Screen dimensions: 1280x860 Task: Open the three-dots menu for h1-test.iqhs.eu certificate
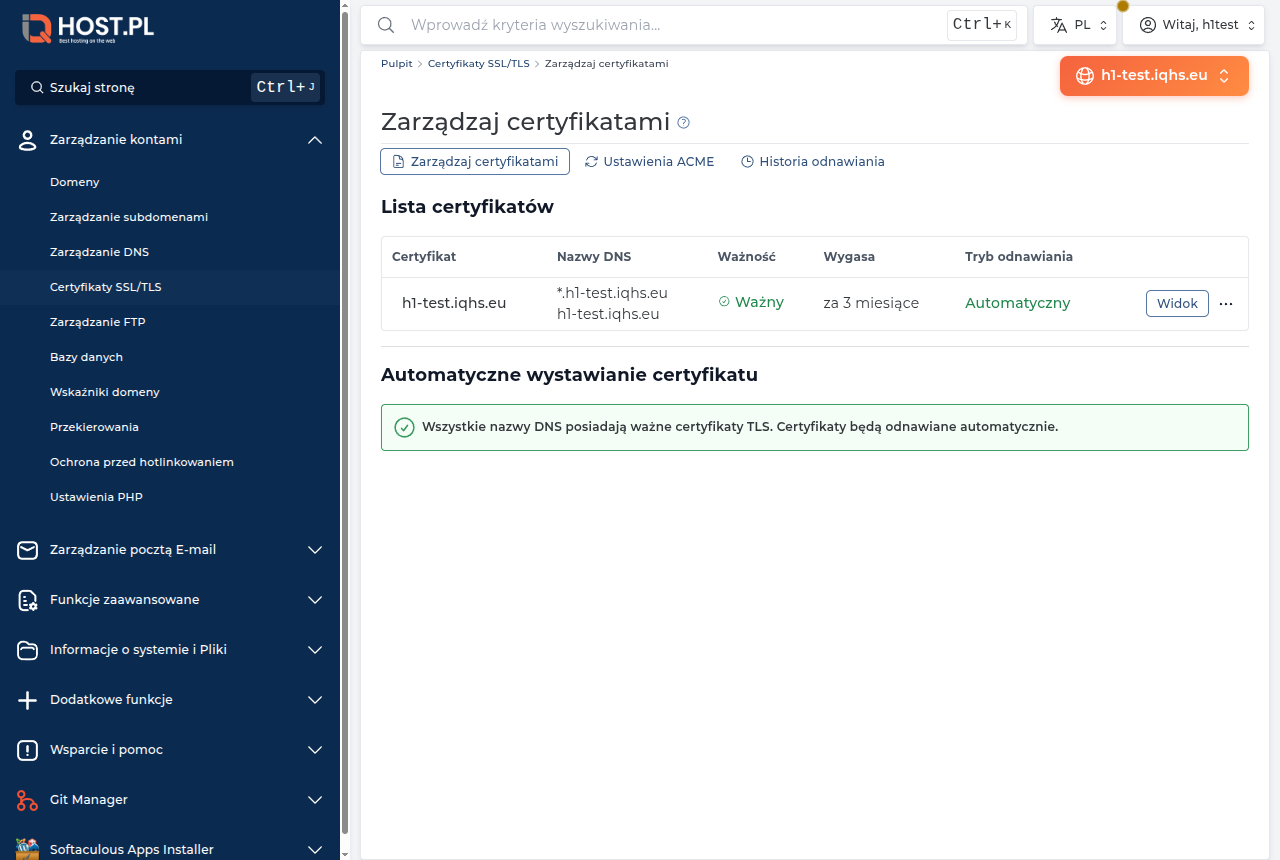tap(1226, 303)
